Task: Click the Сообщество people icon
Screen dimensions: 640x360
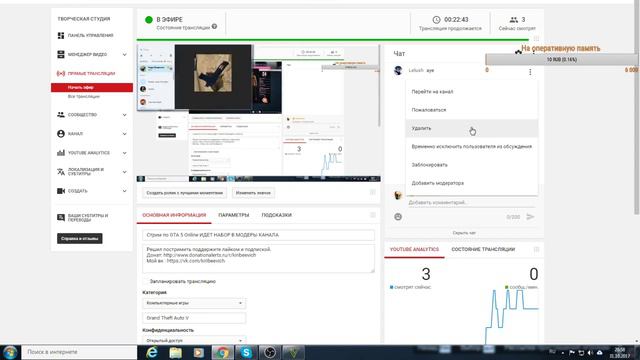Action: click(61, 115)
